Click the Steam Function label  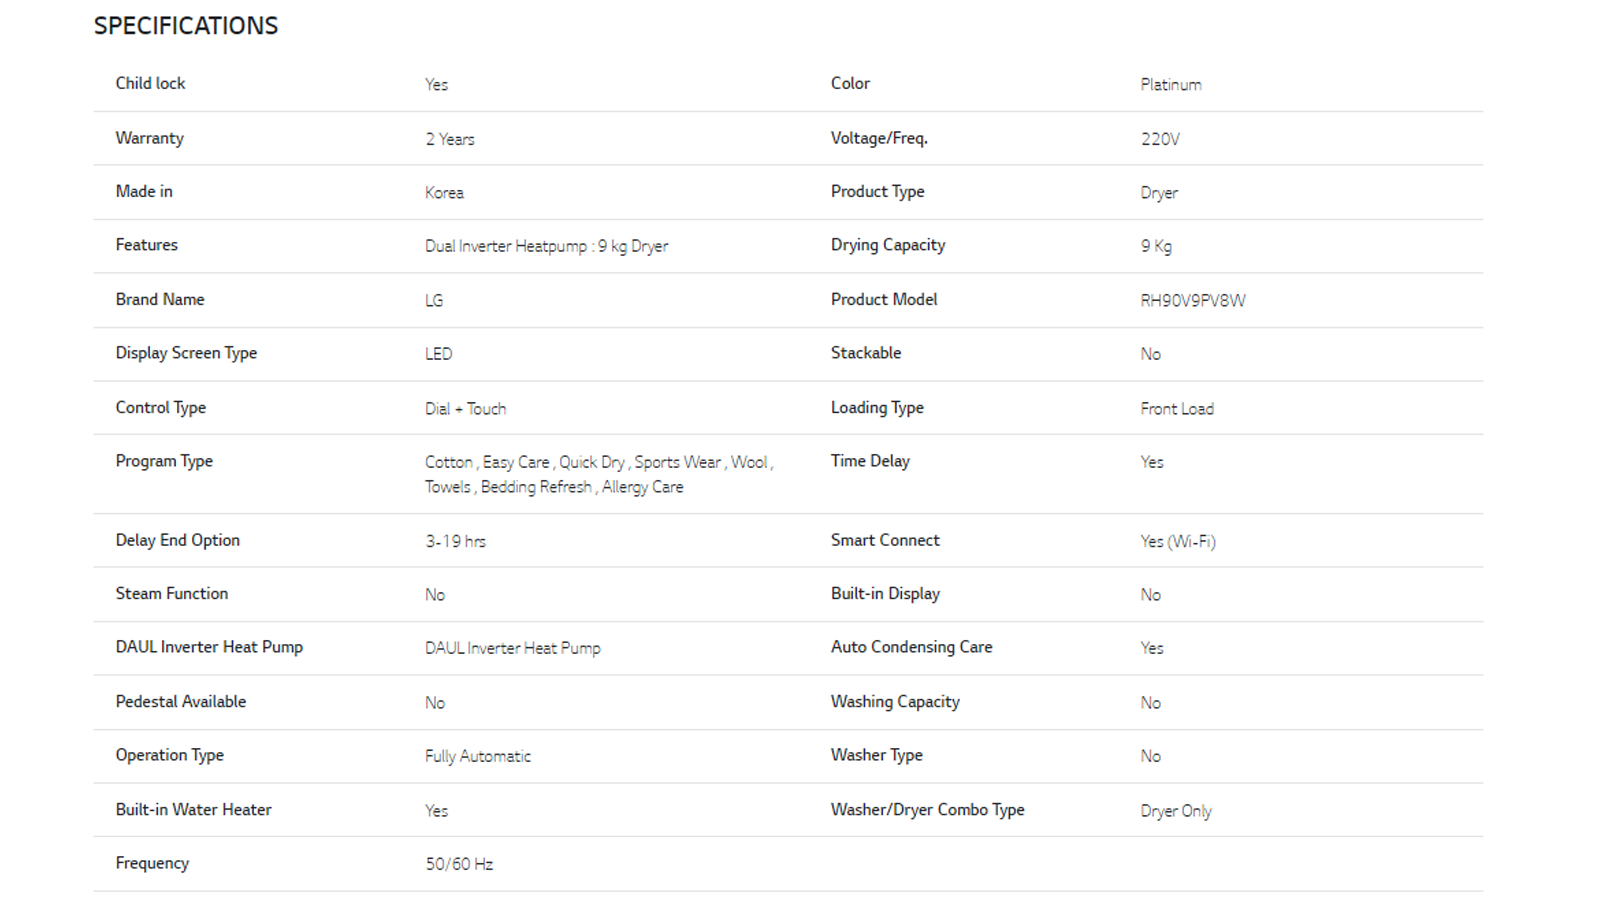172,593
